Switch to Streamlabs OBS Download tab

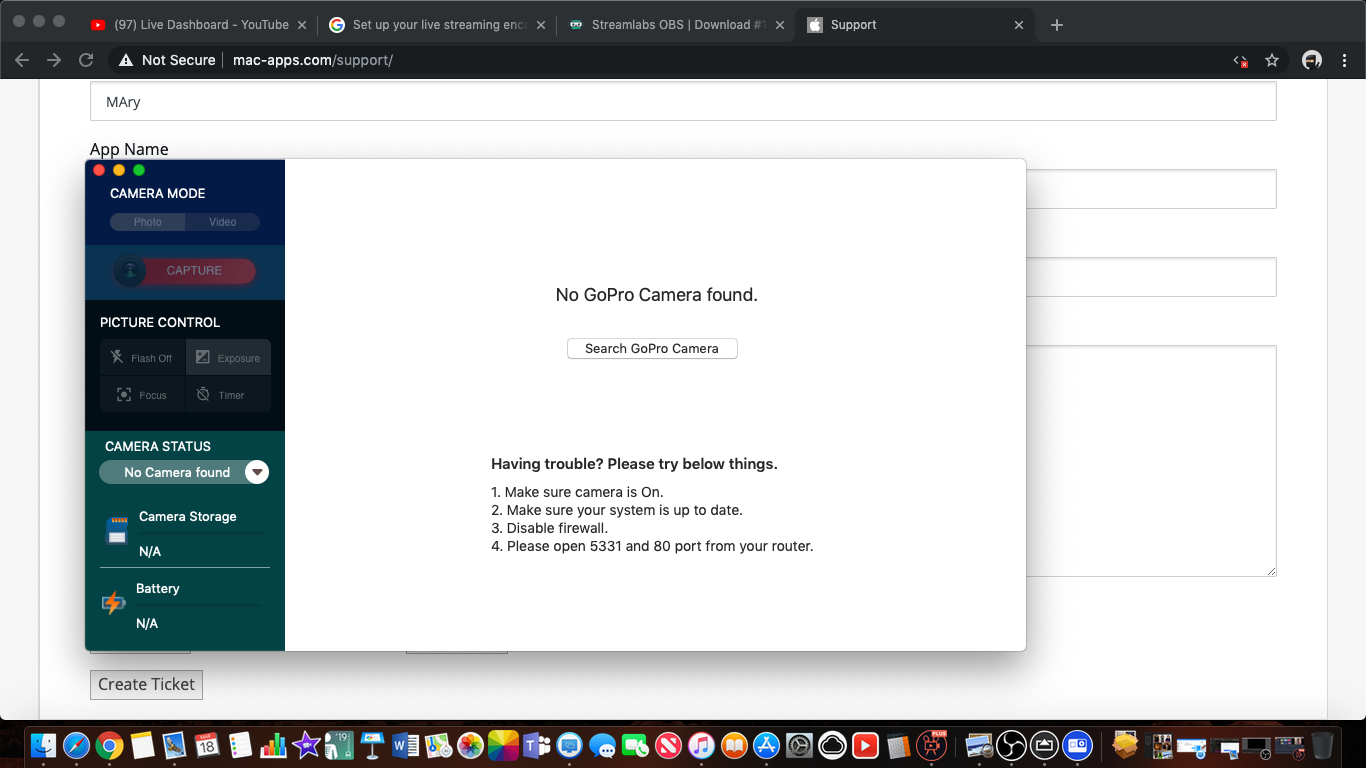(x=678, y=24)
